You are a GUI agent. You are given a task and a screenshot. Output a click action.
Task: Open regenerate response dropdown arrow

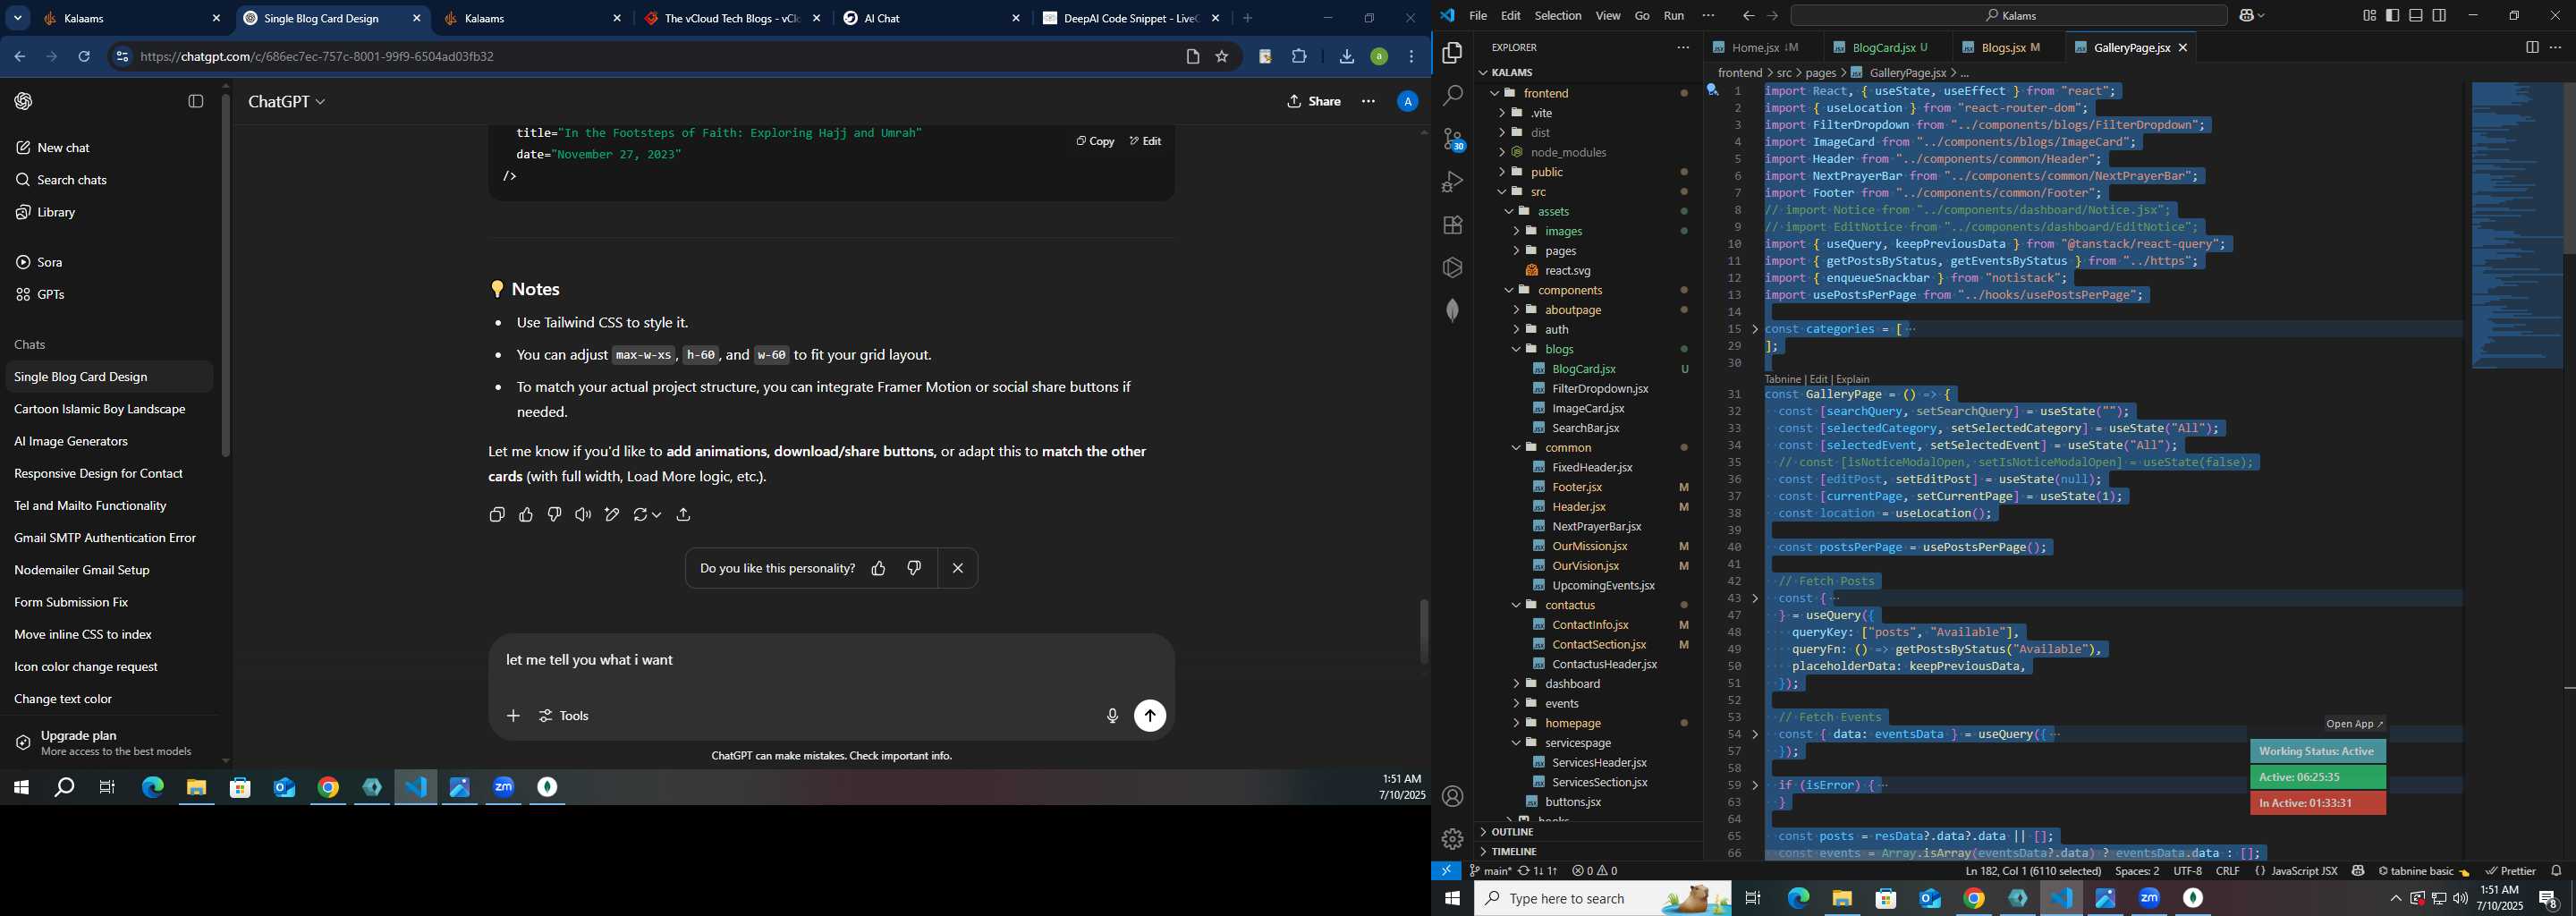pos(656,515)
